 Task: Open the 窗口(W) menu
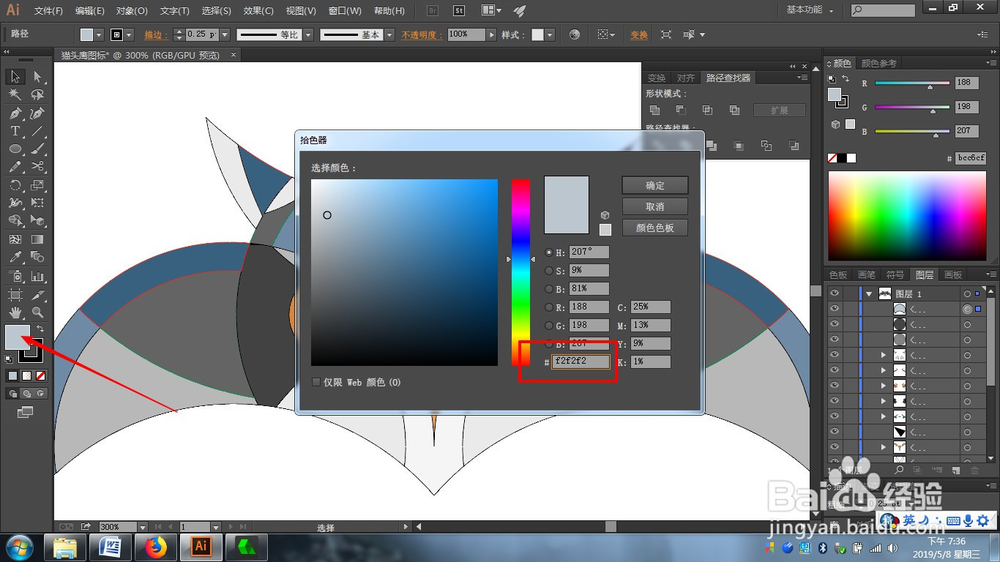point(345,11)
